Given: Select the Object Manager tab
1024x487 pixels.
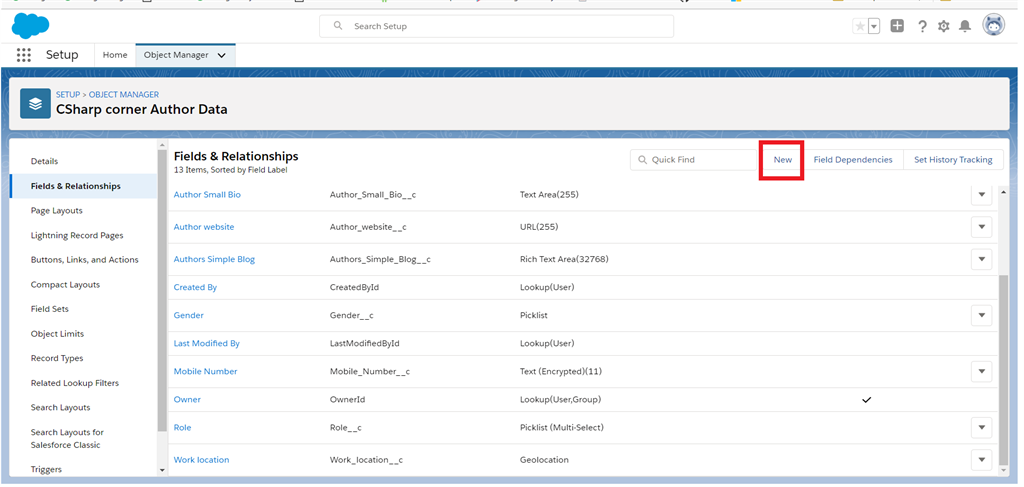Looking at the screenshot, I should pos(176,55).
